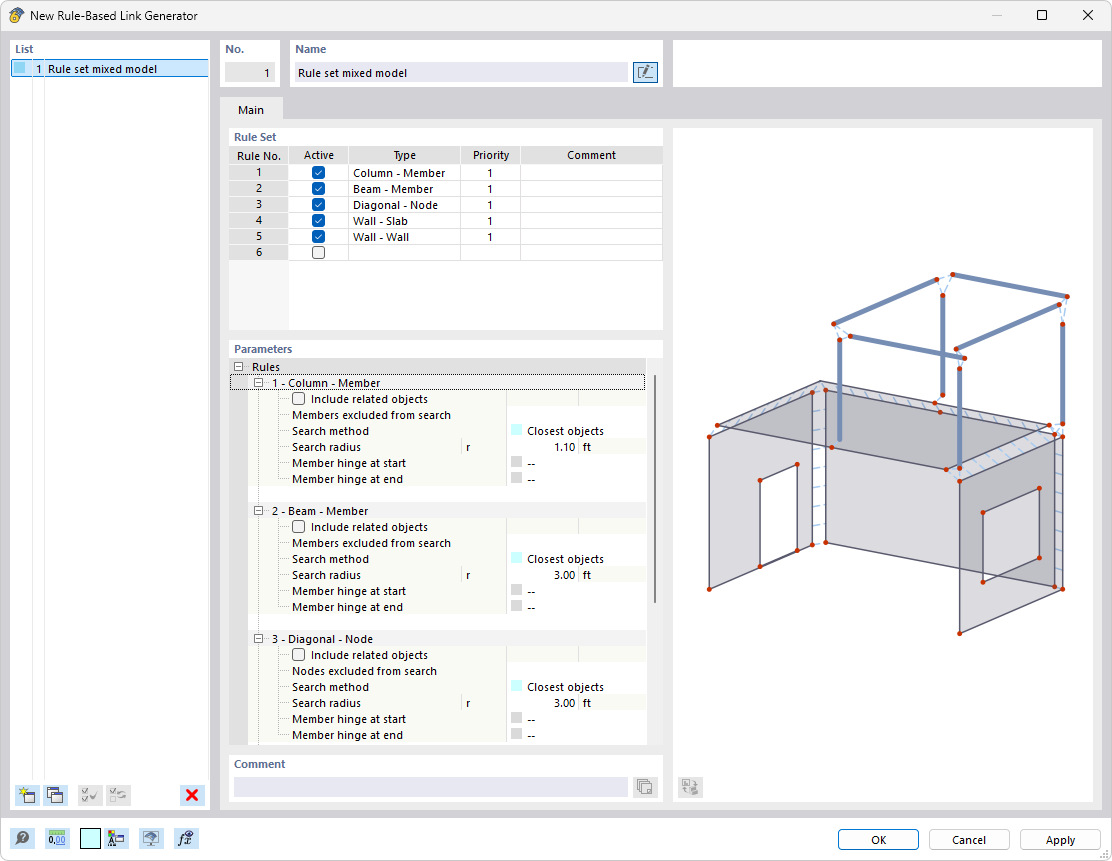Click the Copy rule set icon below the list

coord(55,795)
